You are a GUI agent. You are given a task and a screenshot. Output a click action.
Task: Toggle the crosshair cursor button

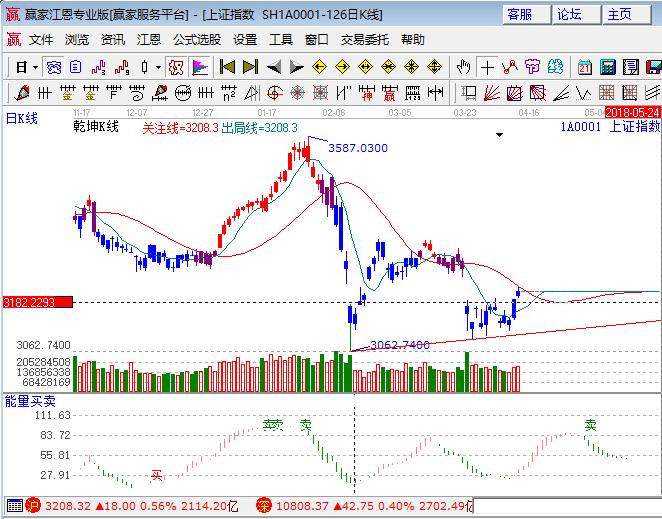click(x=487, y=67)
